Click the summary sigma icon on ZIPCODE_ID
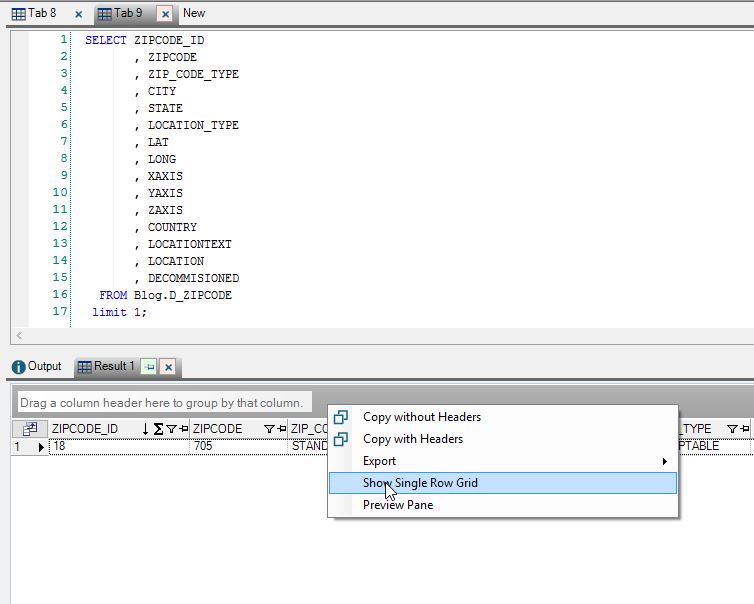 [x=158, y=428]
